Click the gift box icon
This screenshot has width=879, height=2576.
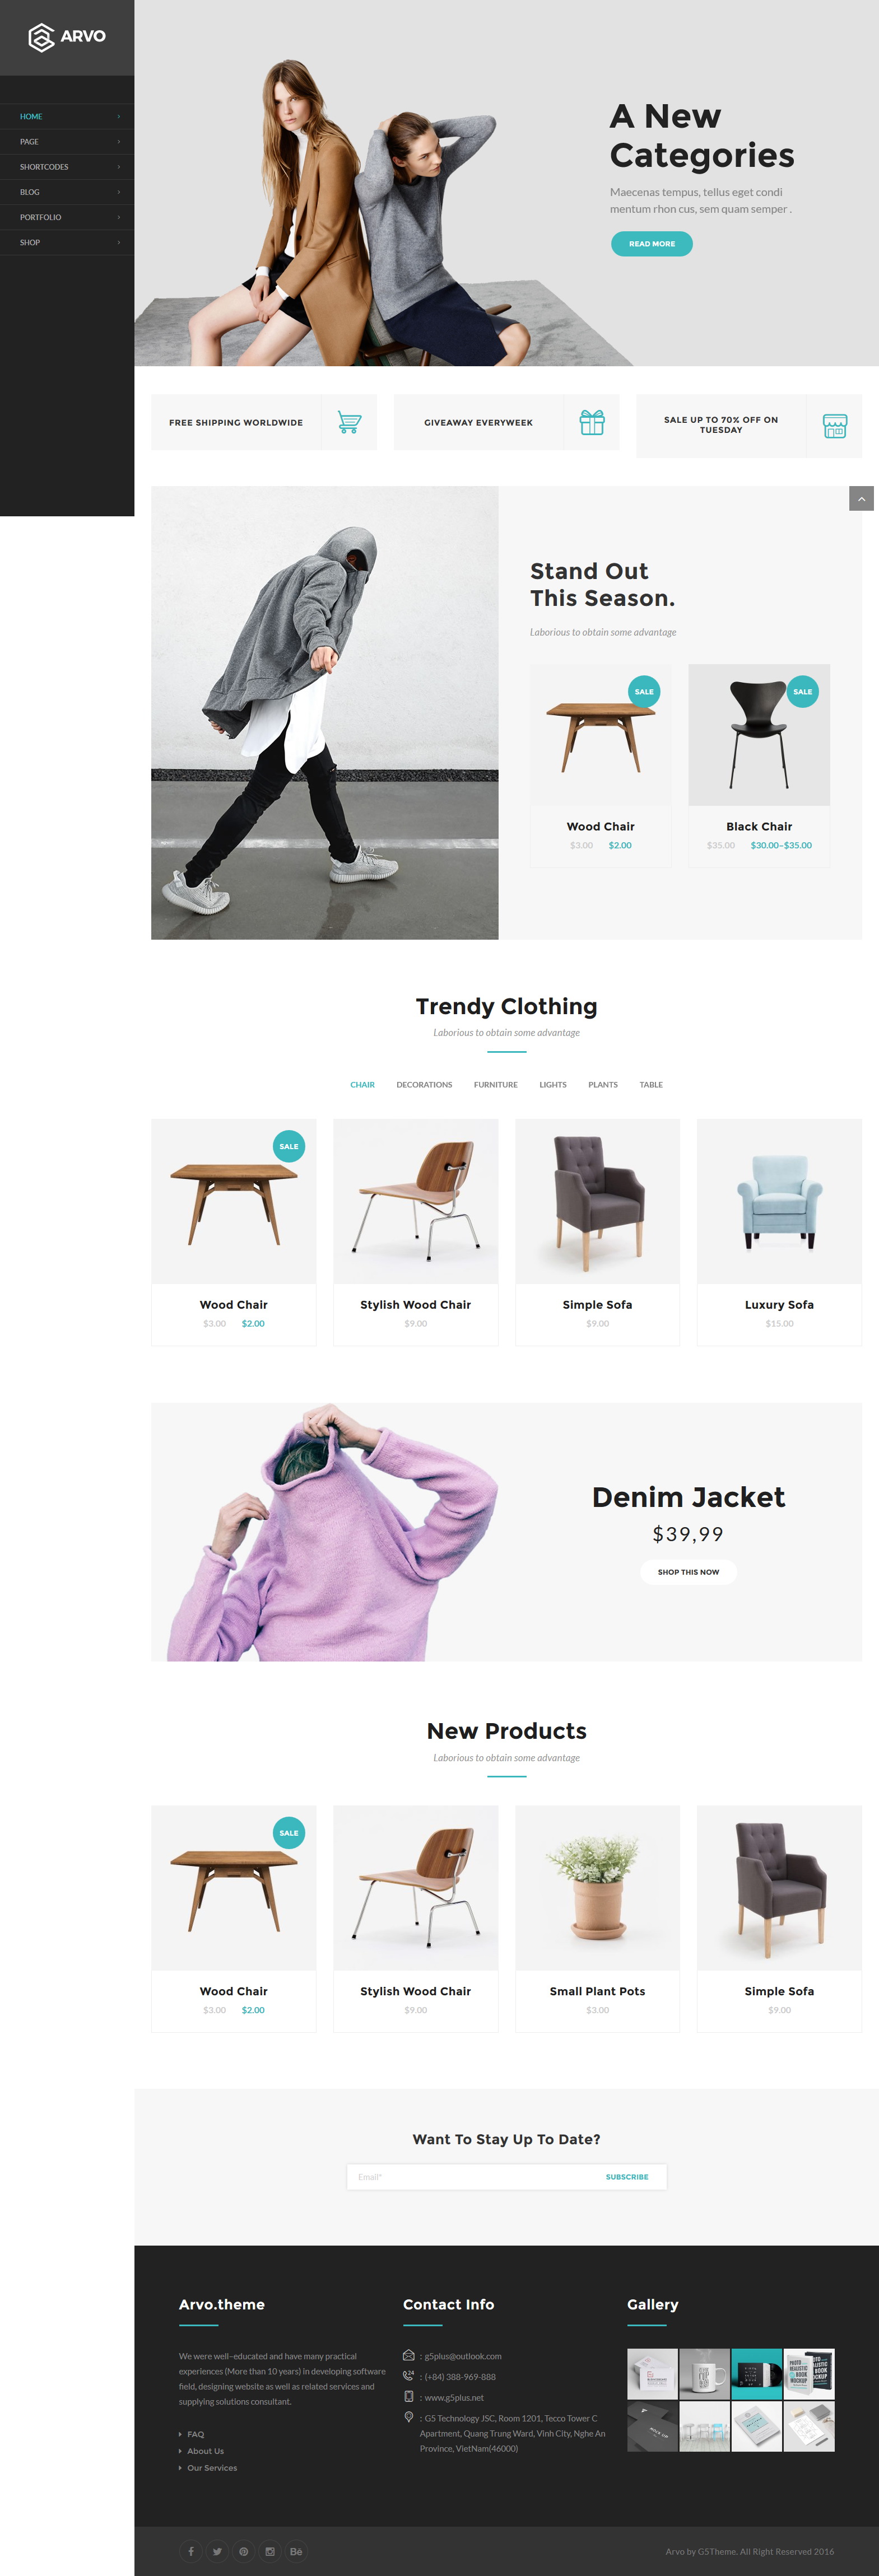pyautogui.click(x=592, y=422)
